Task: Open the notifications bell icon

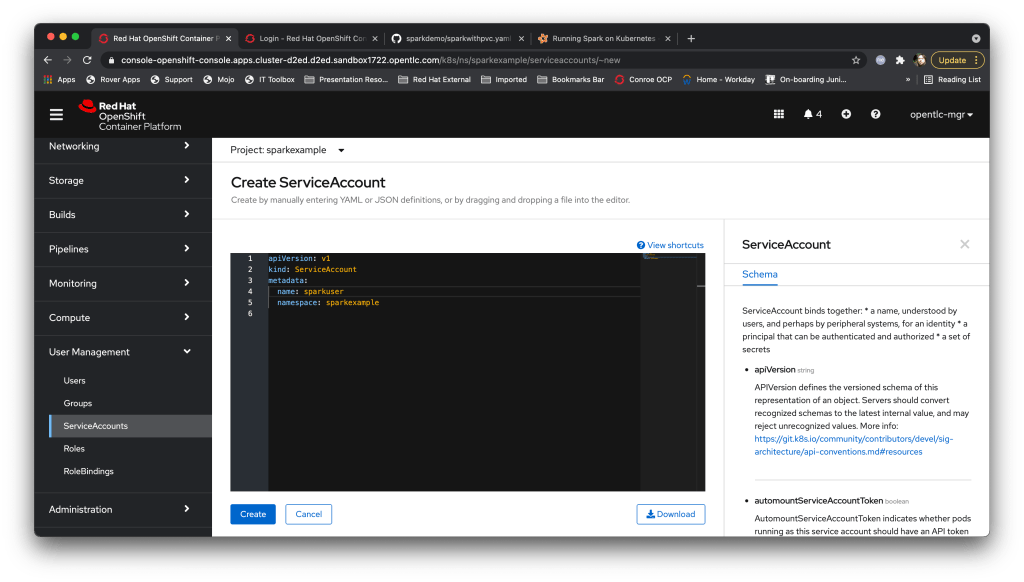Action: 812,114
